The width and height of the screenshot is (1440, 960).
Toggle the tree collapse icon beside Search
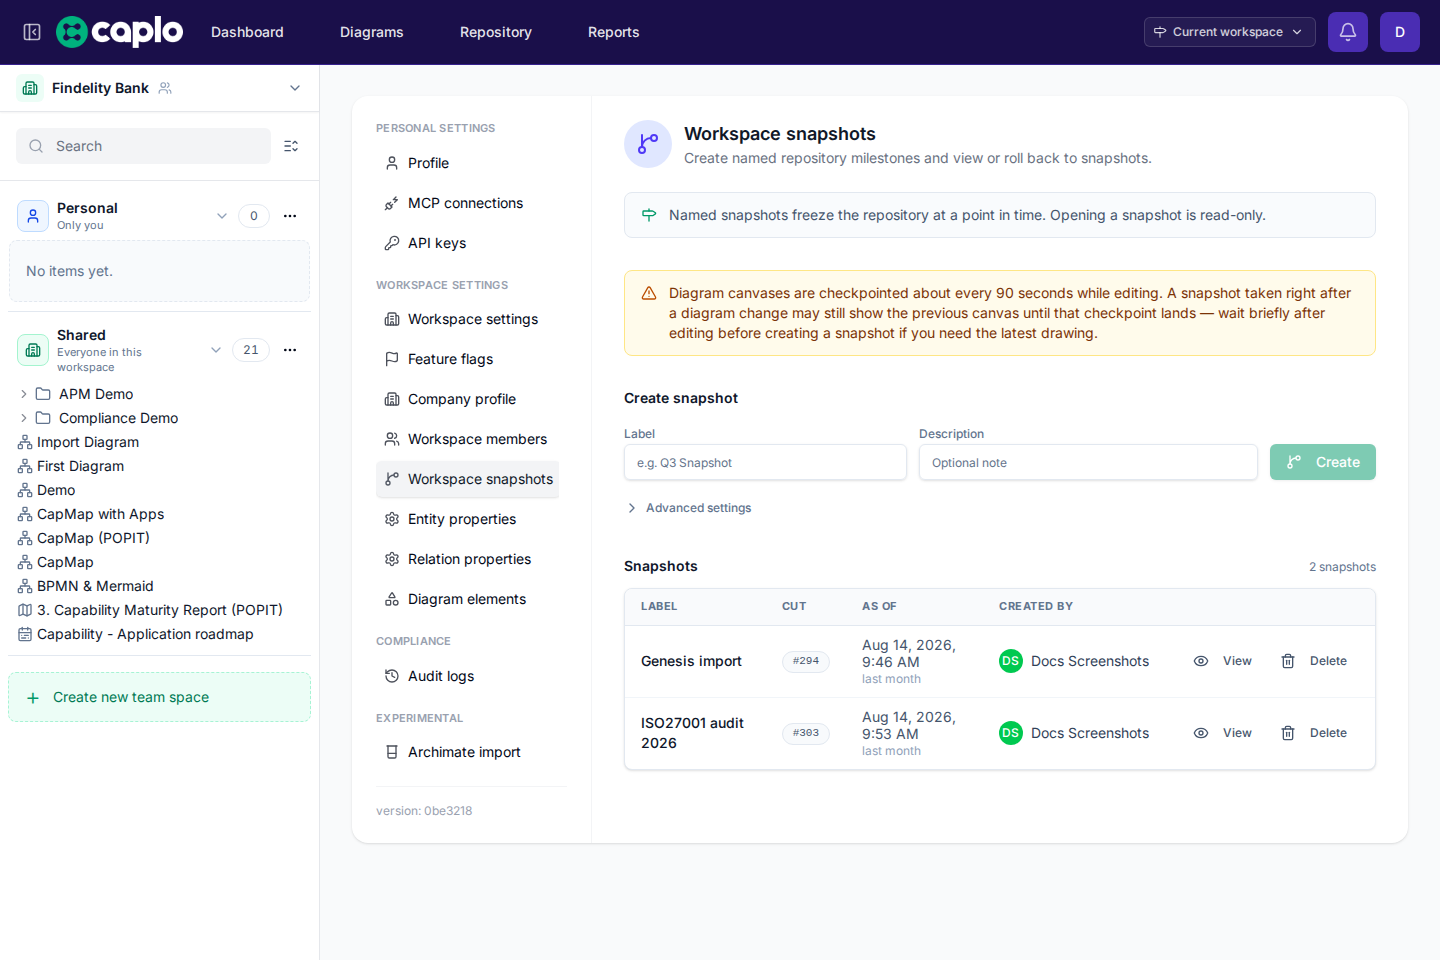pos(291,146)
